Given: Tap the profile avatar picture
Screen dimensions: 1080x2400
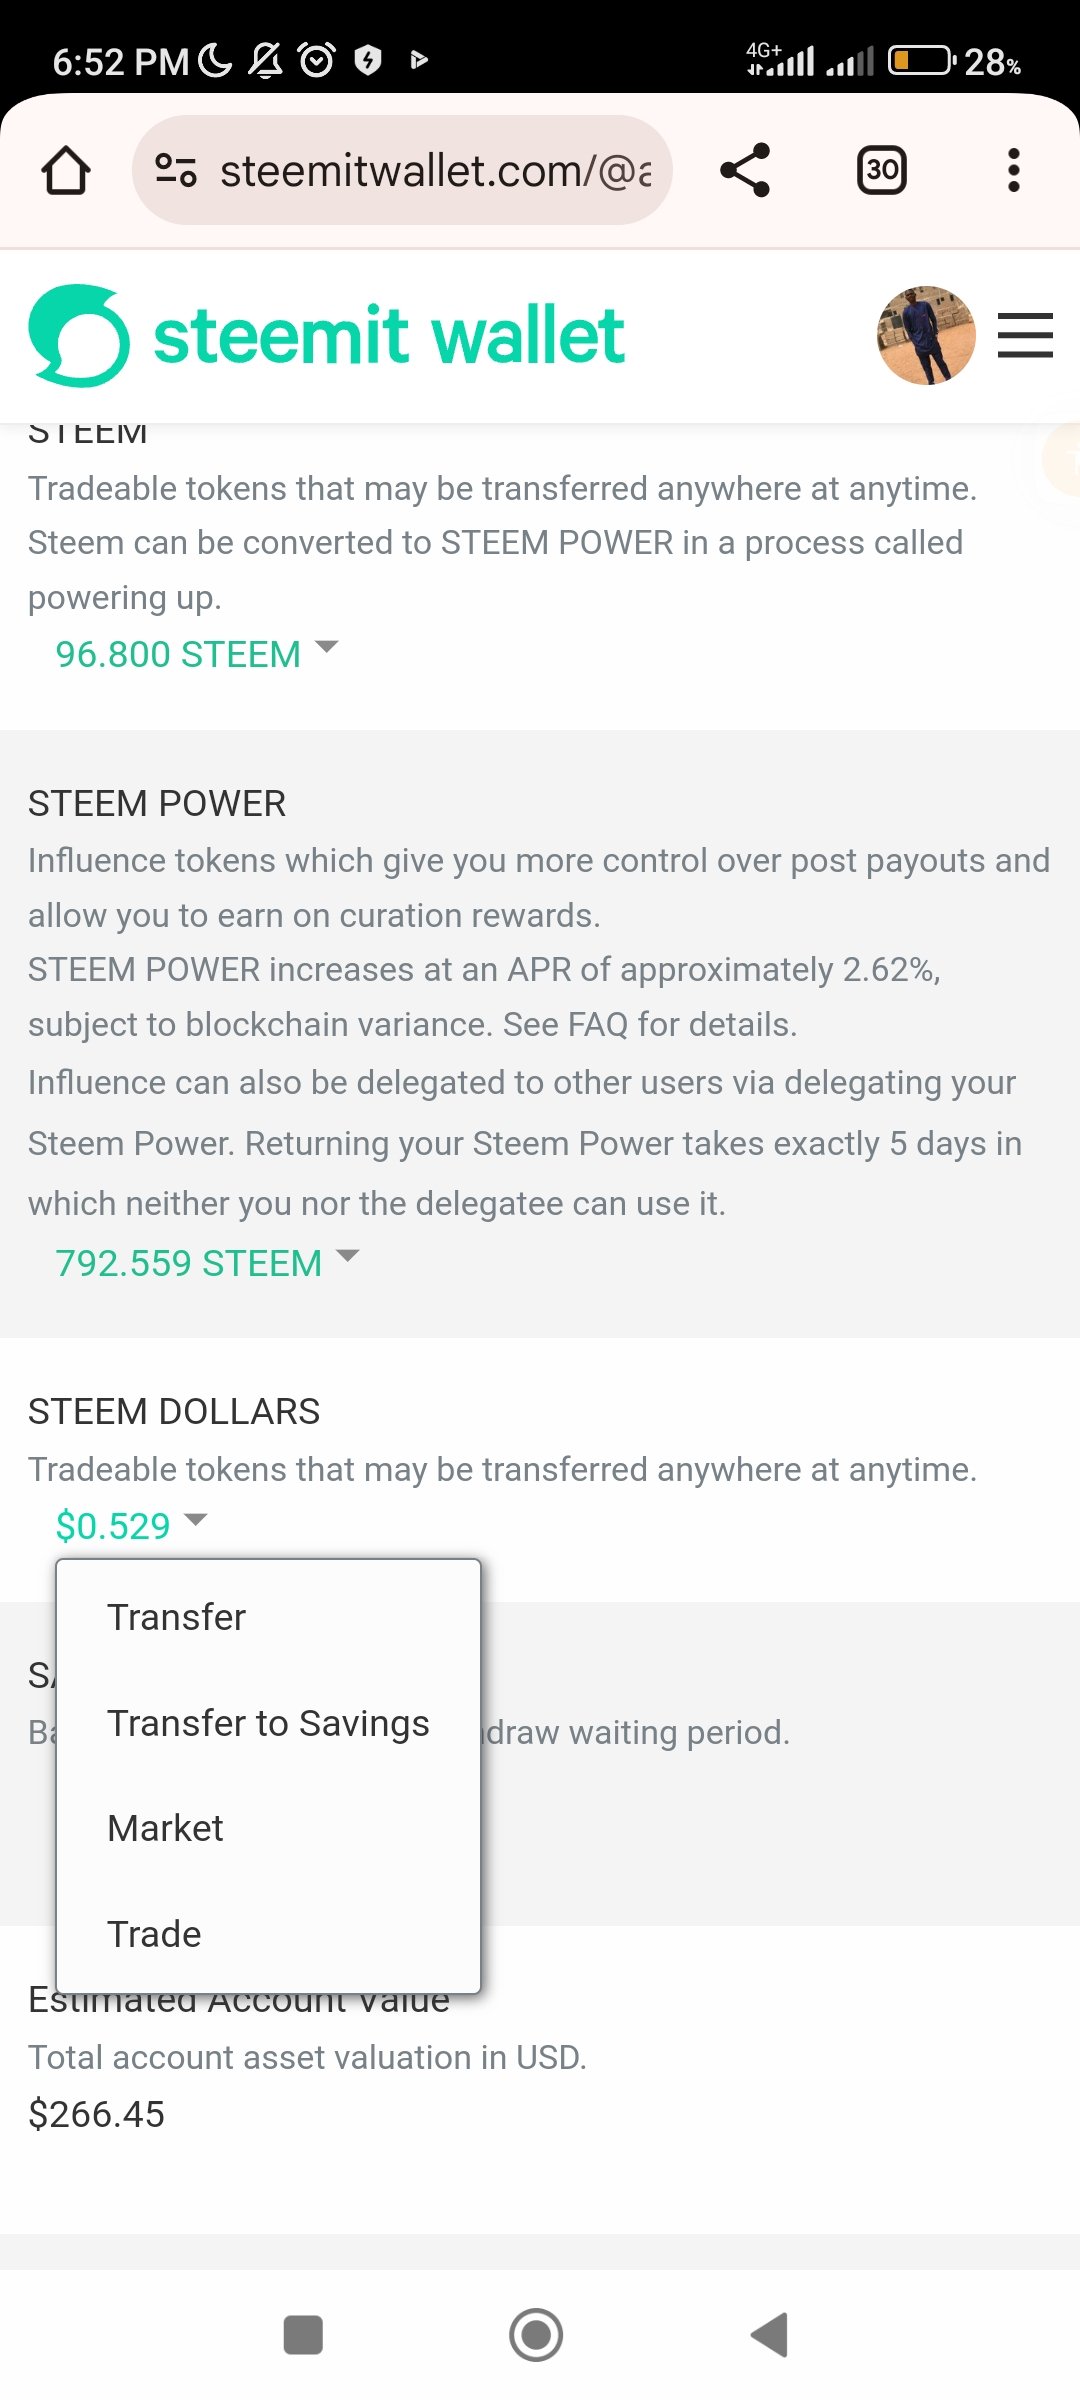Looking at the screenshot, I should [x=926, y=336].
